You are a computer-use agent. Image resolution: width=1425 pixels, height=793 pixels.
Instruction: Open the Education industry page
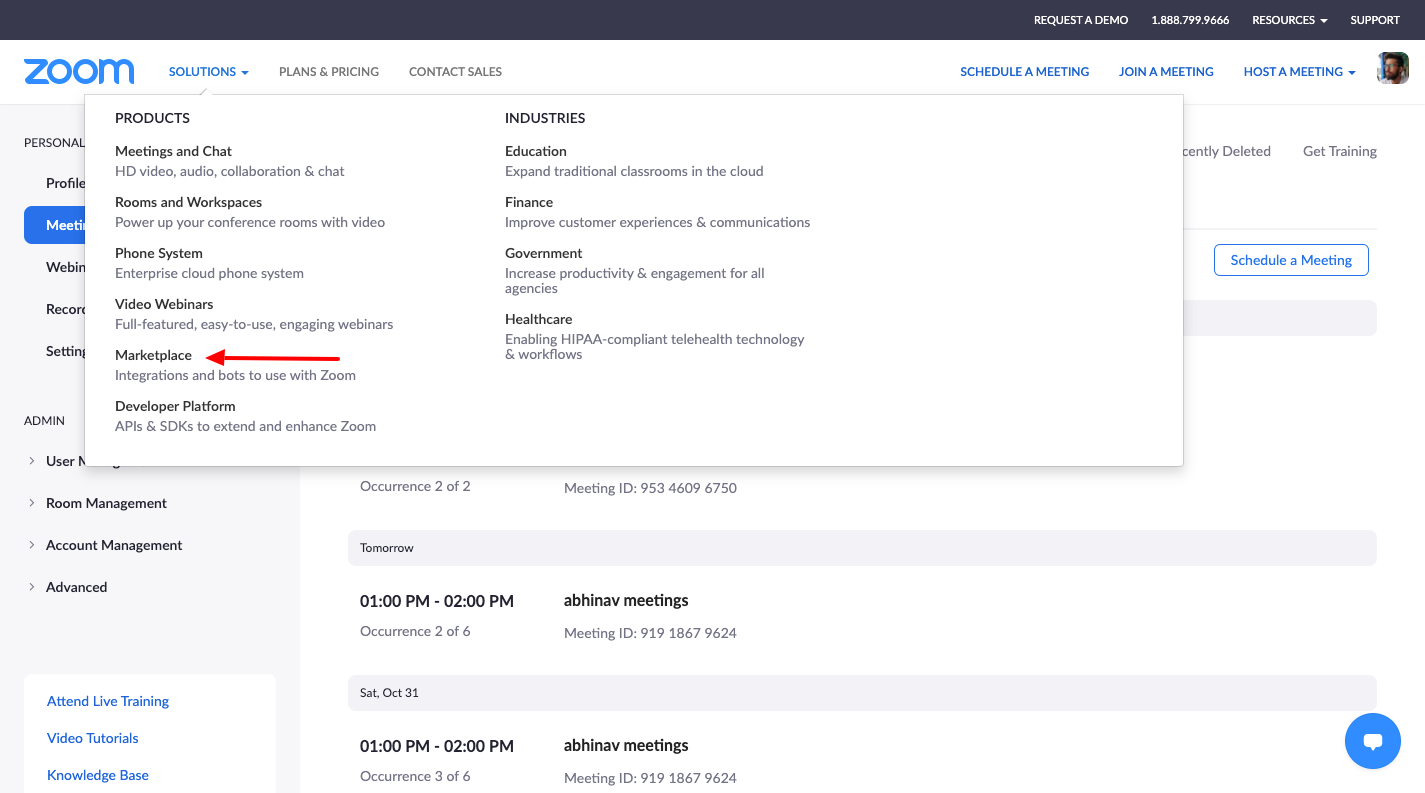point(535,151)
